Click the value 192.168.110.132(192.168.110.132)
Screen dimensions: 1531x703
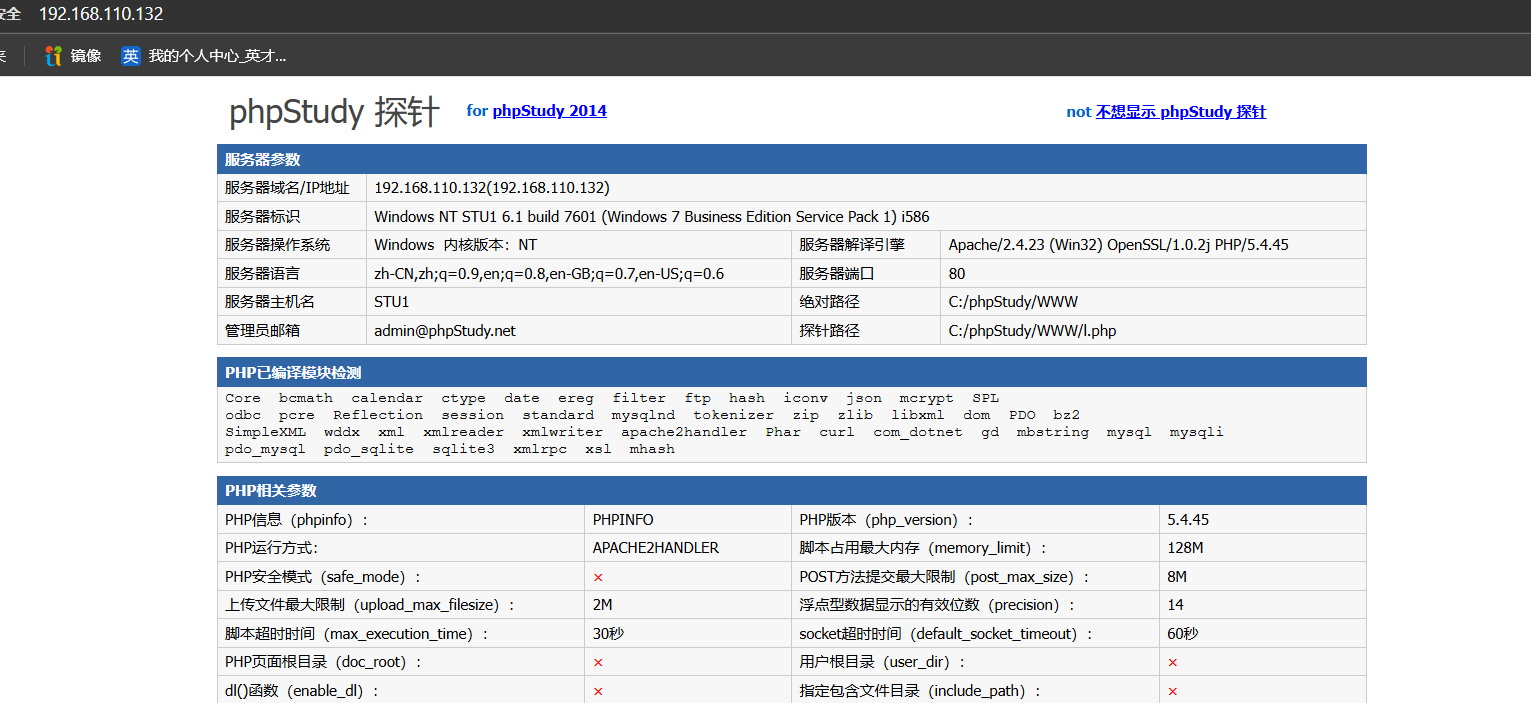492,188
